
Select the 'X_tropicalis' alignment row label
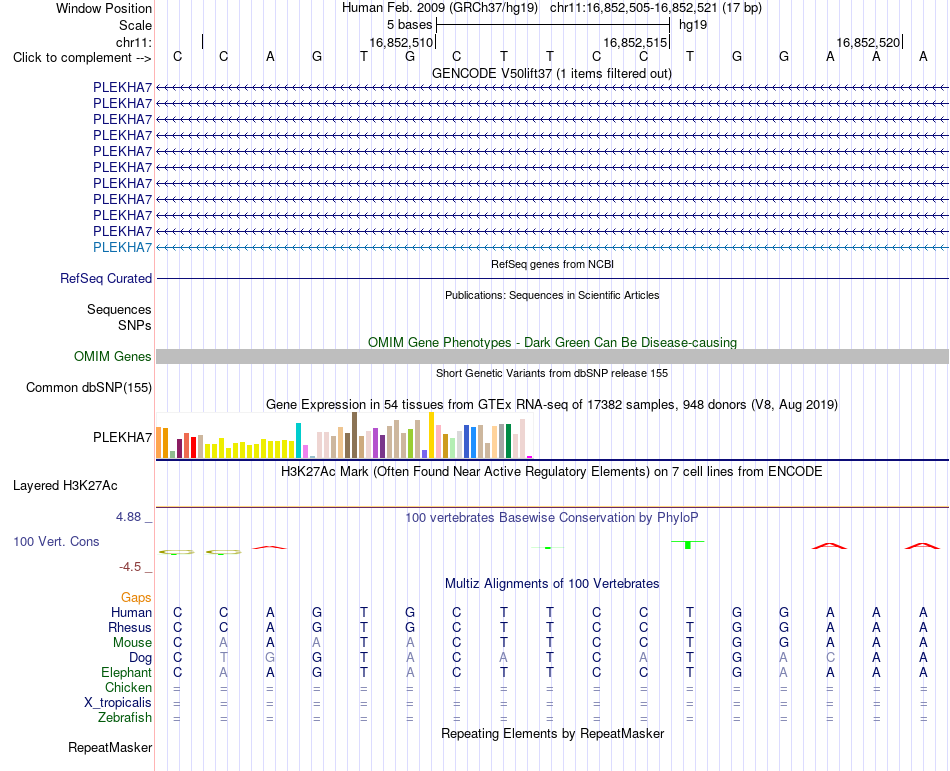(118, 703)
